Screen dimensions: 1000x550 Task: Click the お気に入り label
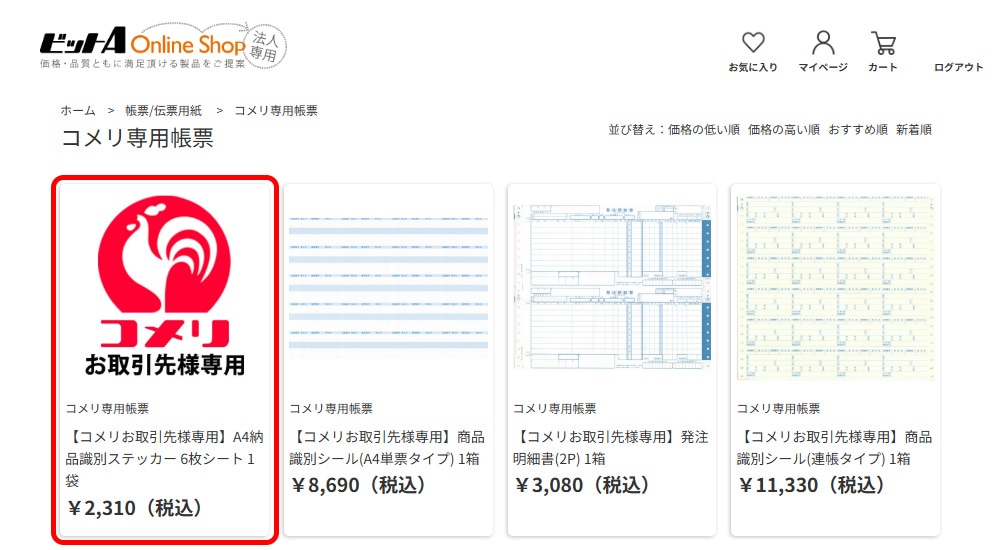[753, 67]
